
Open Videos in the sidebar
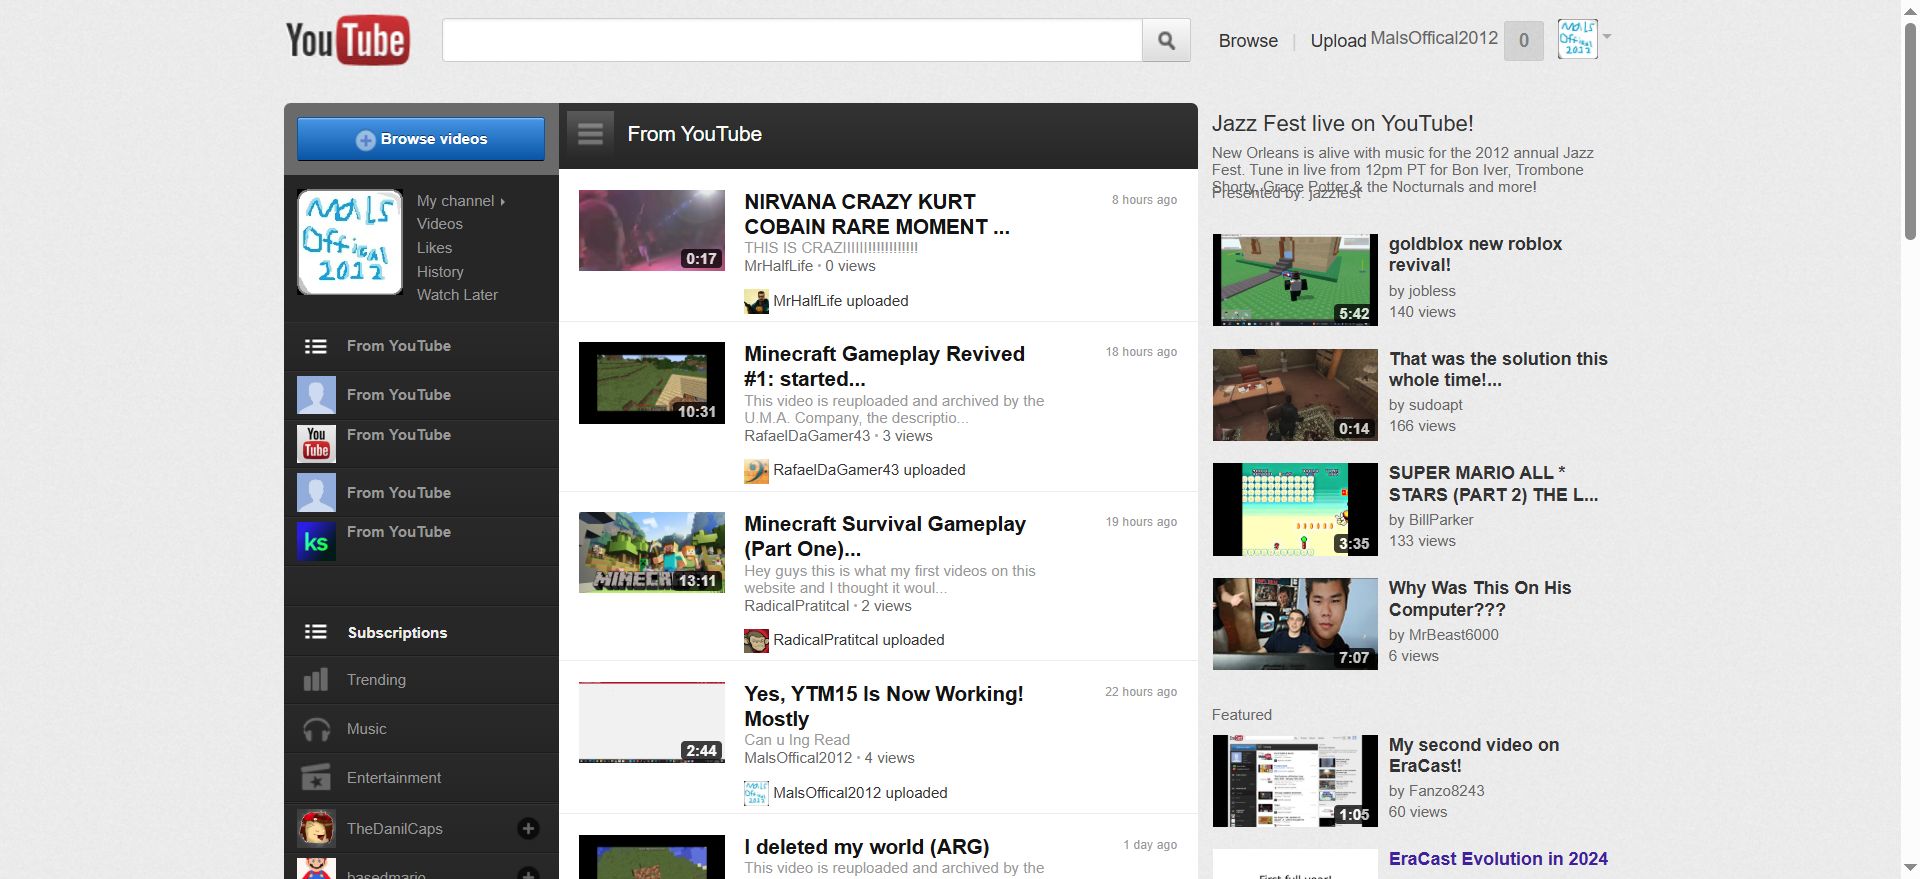440,224
